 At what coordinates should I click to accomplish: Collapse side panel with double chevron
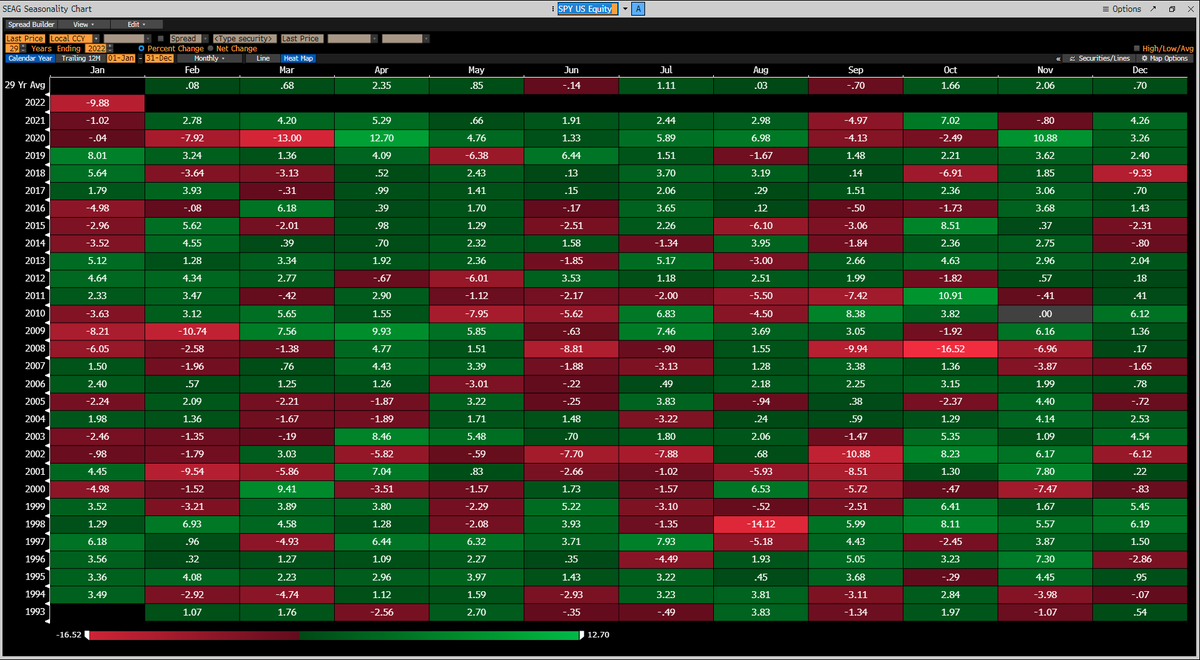(x=1058, y=58)
